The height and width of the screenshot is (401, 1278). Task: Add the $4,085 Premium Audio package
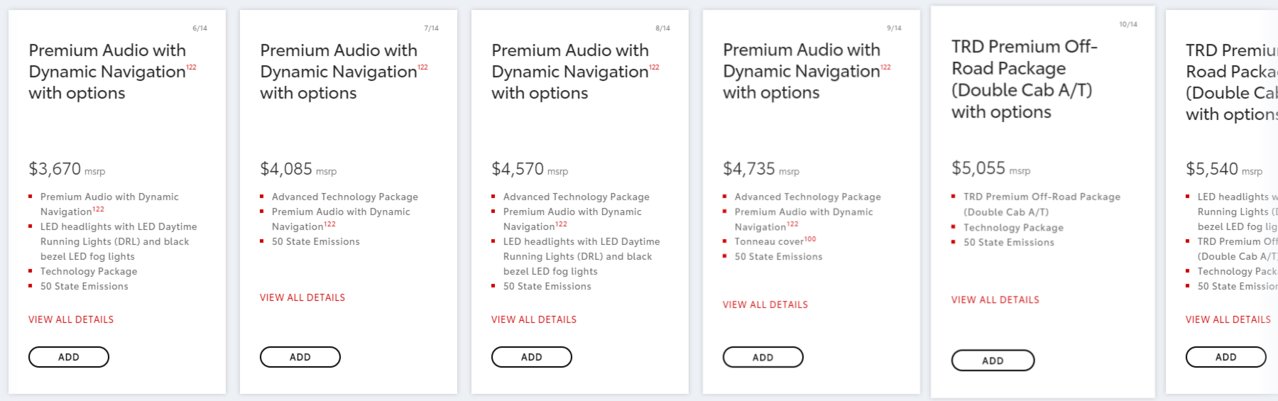click(x=300, y=357)
